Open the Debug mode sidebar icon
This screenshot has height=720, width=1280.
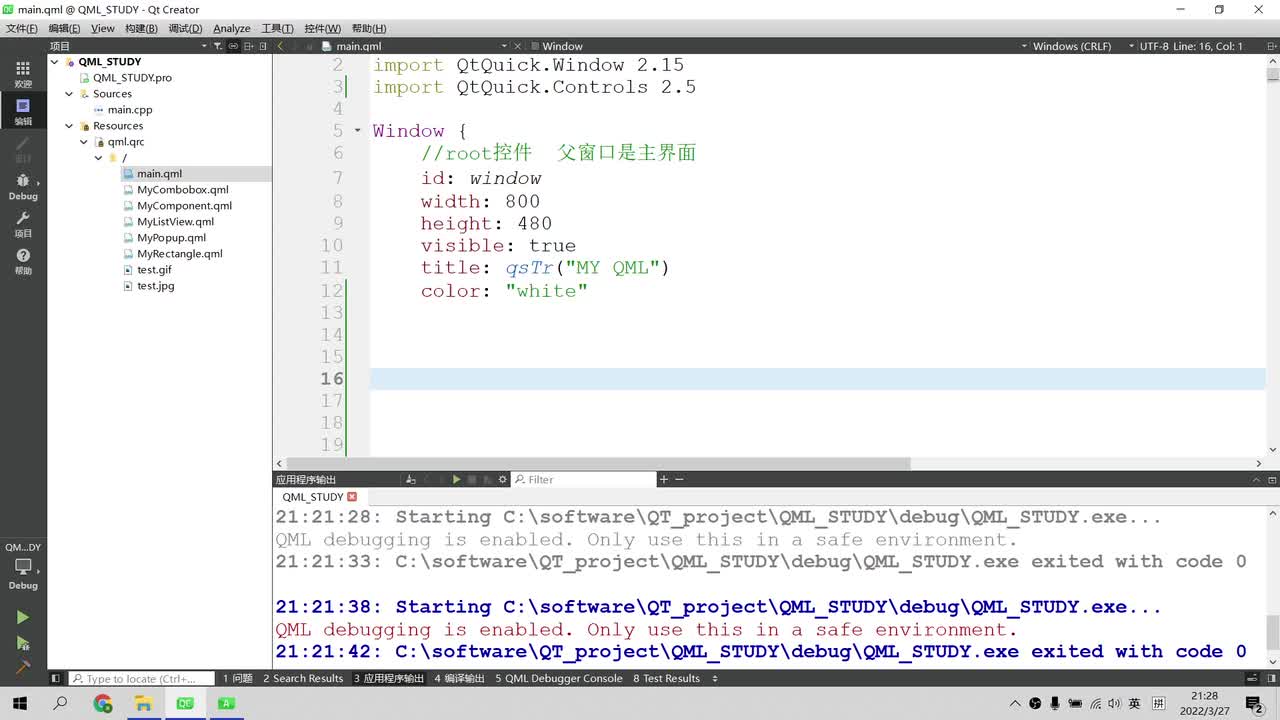(x=23, y=186)
